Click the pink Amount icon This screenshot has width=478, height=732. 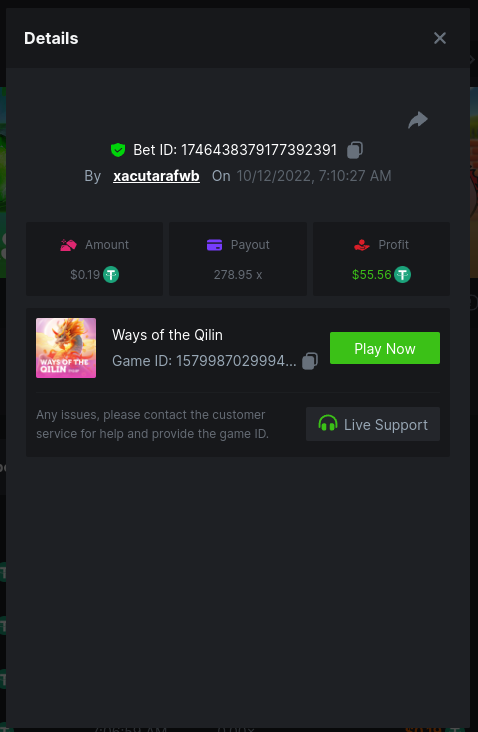click(x=68, y=245)
